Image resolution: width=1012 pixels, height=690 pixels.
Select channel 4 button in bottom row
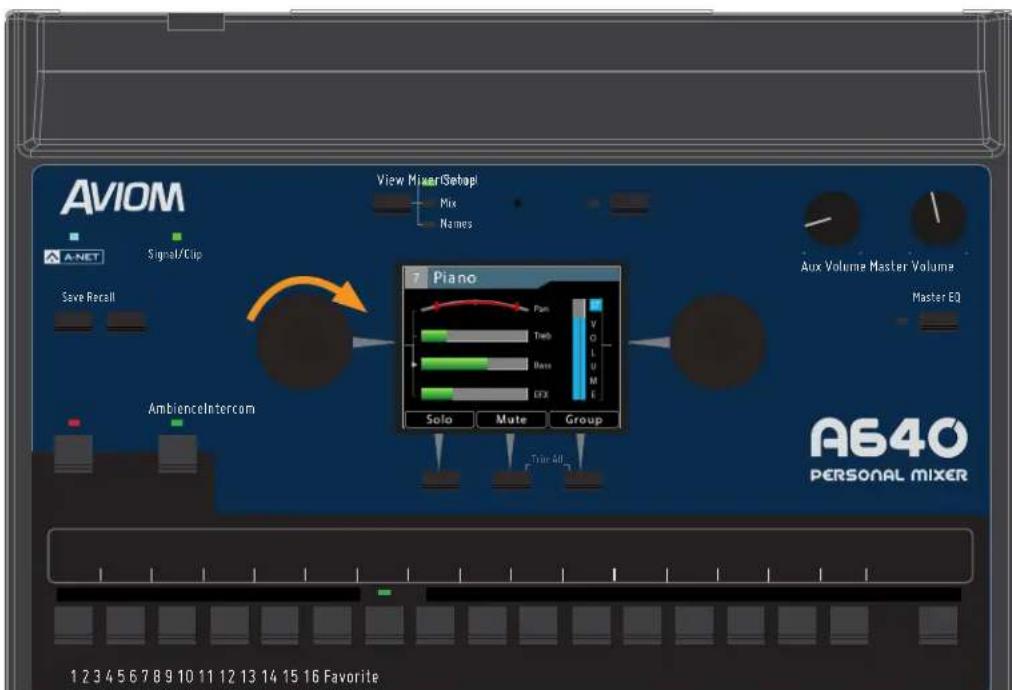(x=229, y=625)
